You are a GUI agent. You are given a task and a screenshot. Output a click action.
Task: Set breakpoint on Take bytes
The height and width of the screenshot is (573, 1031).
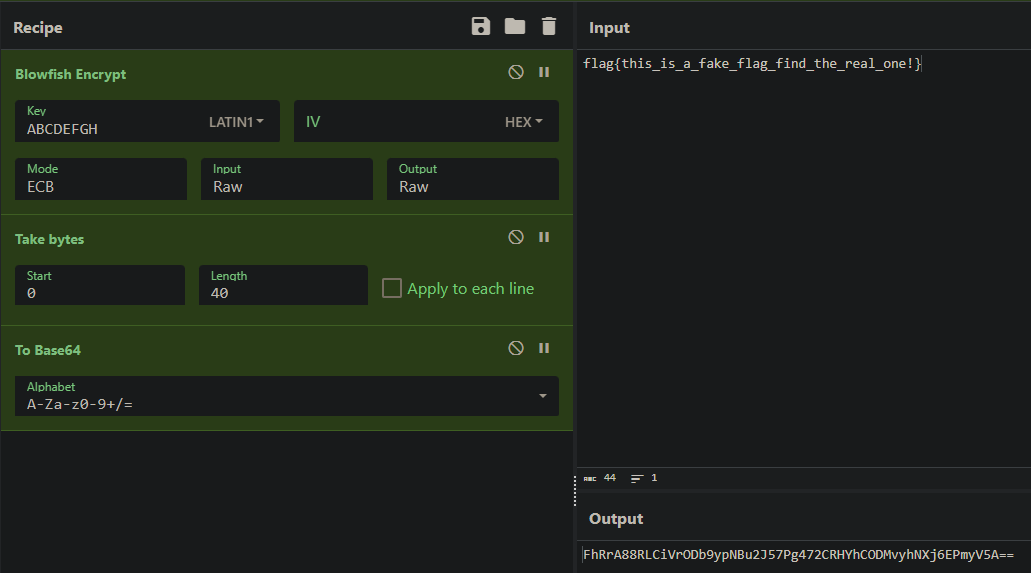point(544,237)
